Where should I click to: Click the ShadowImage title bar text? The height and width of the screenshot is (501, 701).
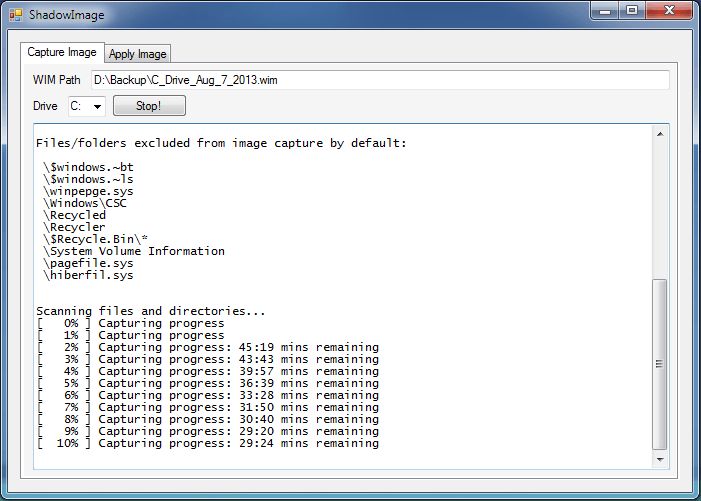[x=66, y=15]
